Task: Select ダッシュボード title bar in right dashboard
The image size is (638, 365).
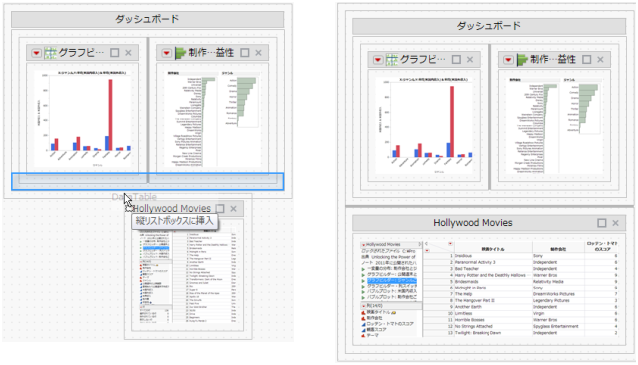Action: click(x=489, y=26)
